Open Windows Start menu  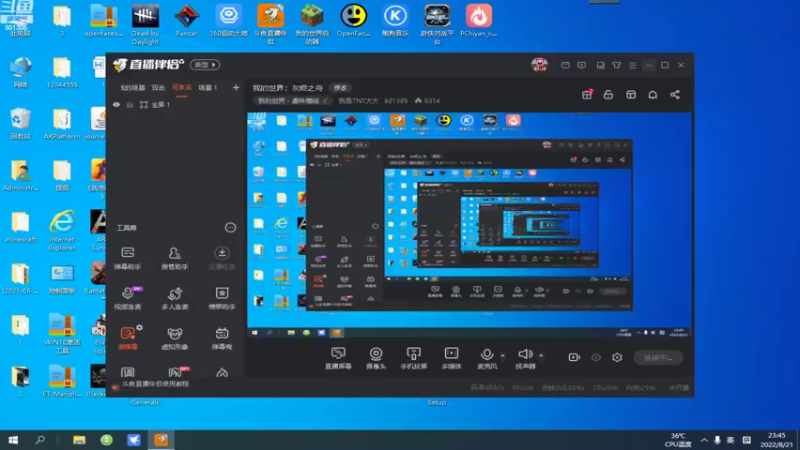click(x=13, y=440)
